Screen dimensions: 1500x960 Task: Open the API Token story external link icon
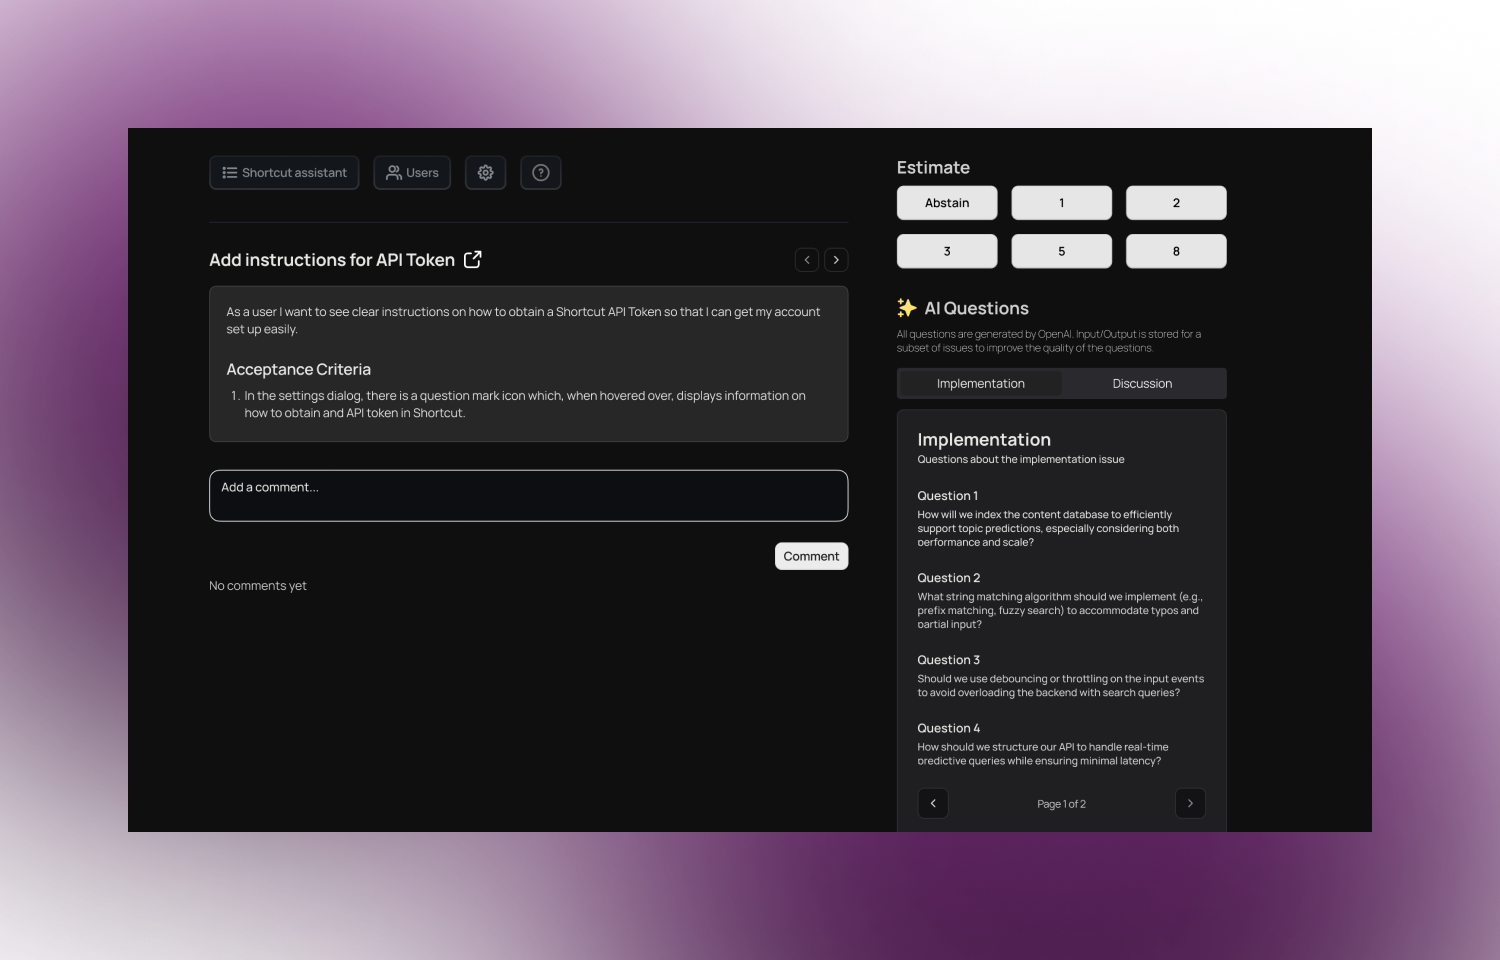pyautogui.click(x=472, y=259)
